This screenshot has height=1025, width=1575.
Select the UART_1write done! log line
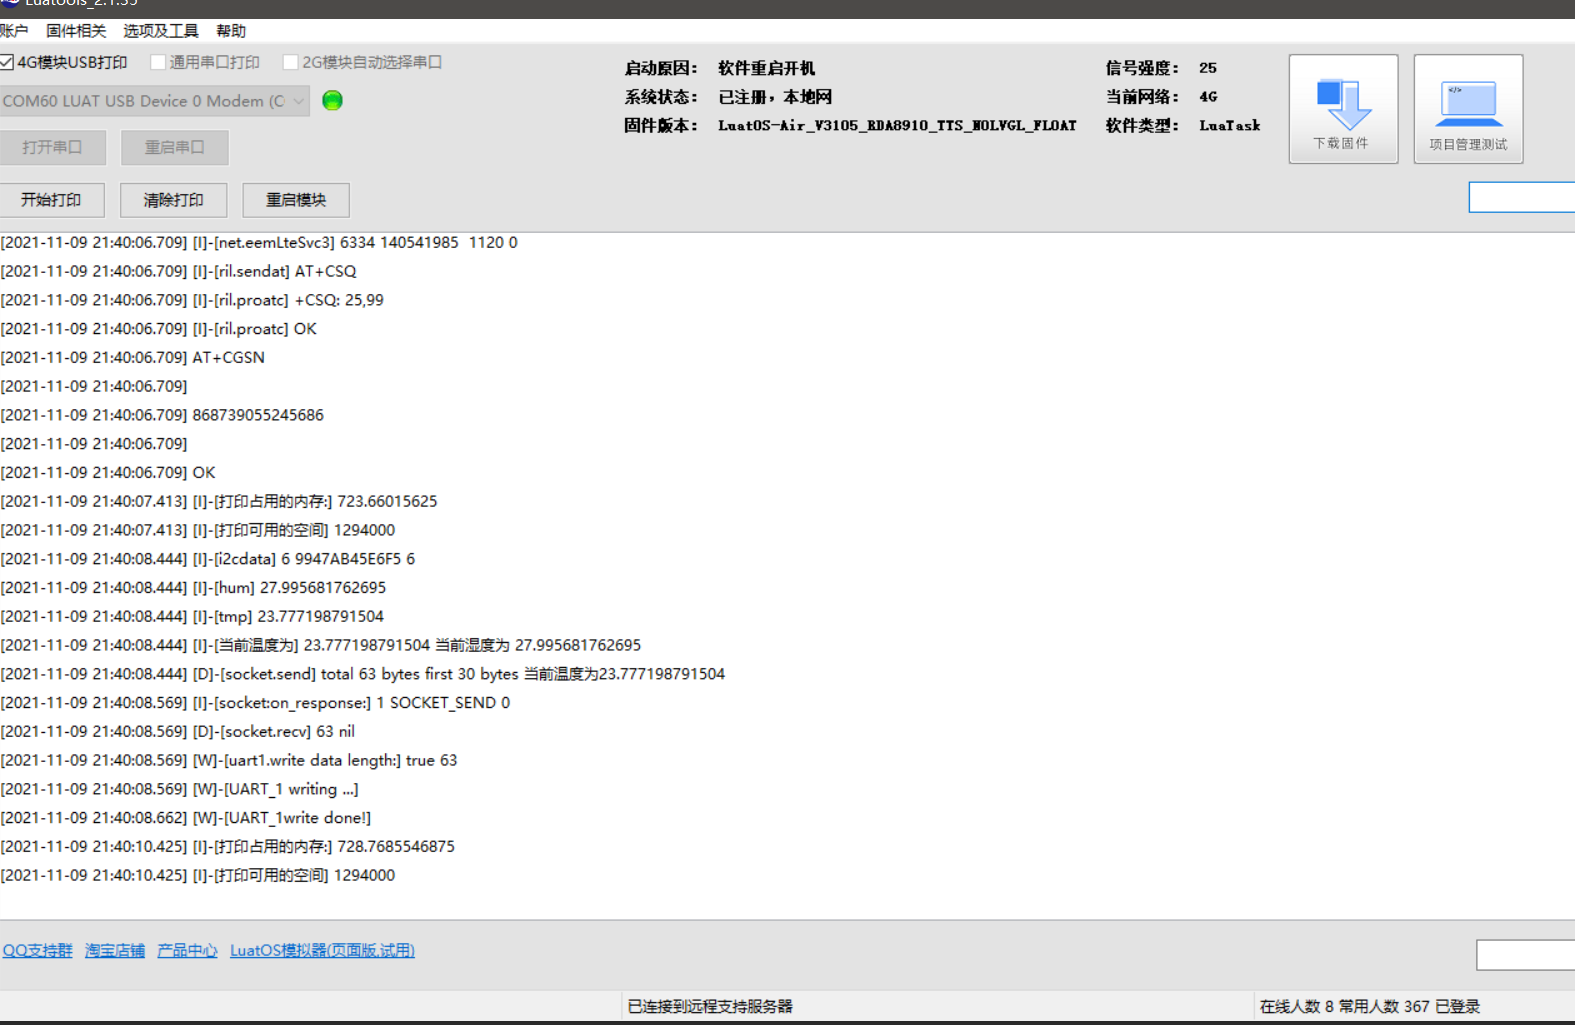coord(186,818)
